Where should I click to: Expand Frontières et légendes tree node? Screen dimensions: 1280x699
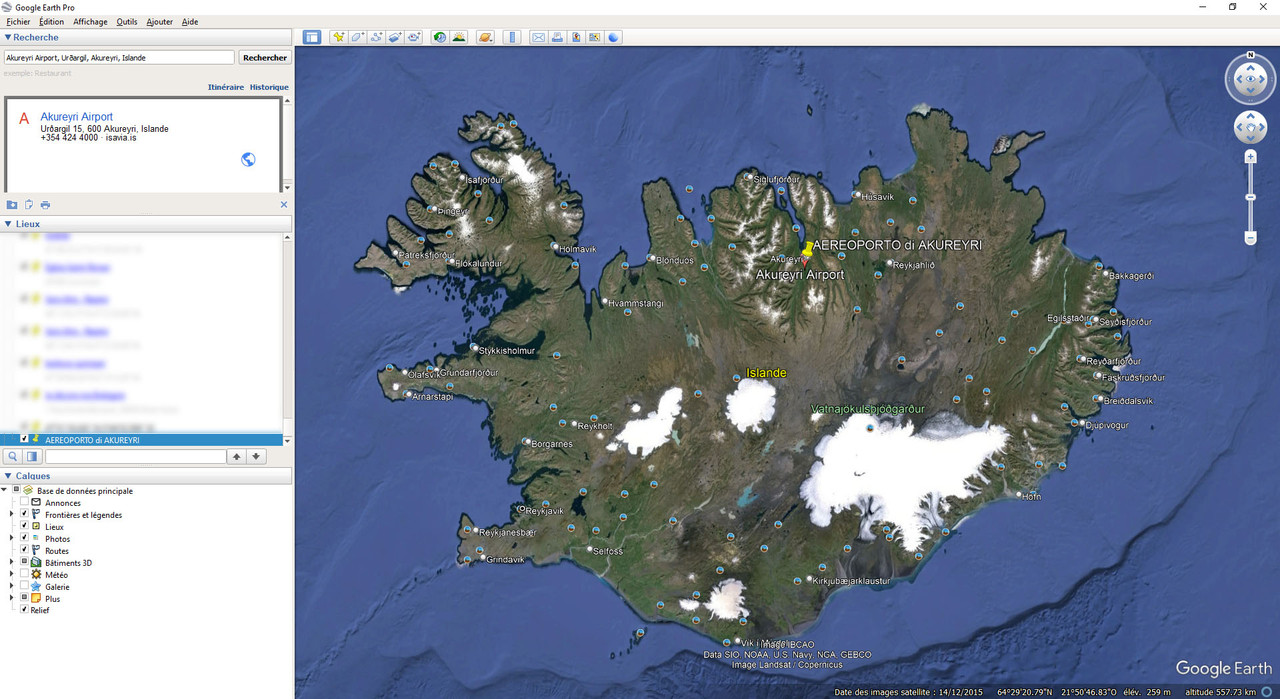click(x=12, y=515)
